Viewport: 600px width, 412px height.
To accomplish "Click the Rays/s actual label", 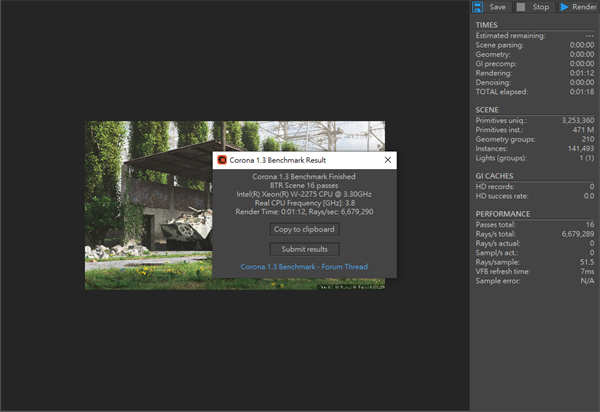I will tap(497, 243).
